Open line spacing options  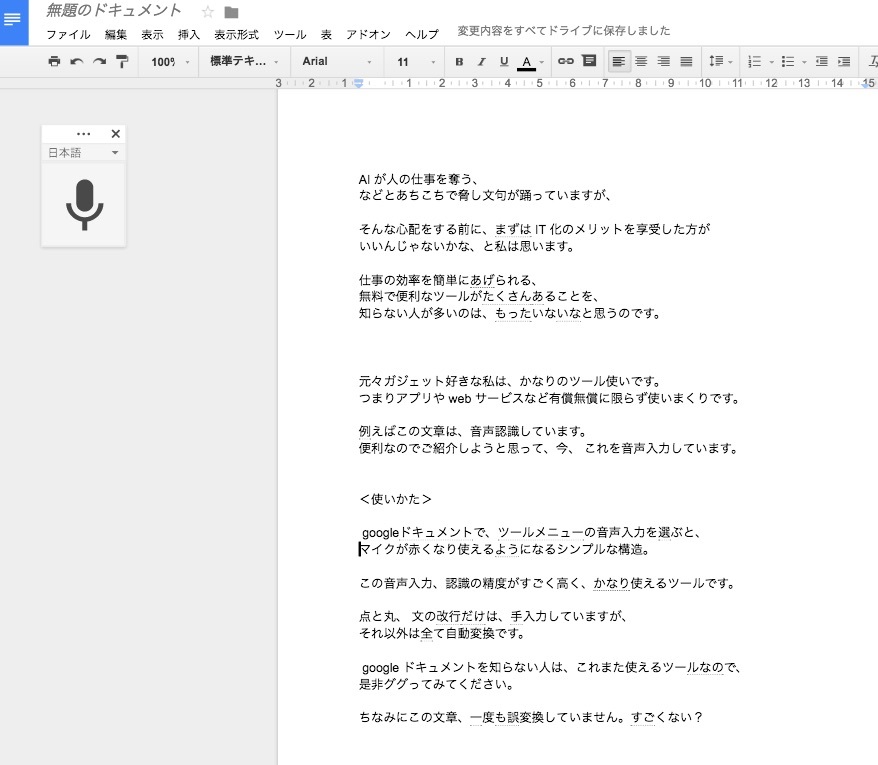720,61
